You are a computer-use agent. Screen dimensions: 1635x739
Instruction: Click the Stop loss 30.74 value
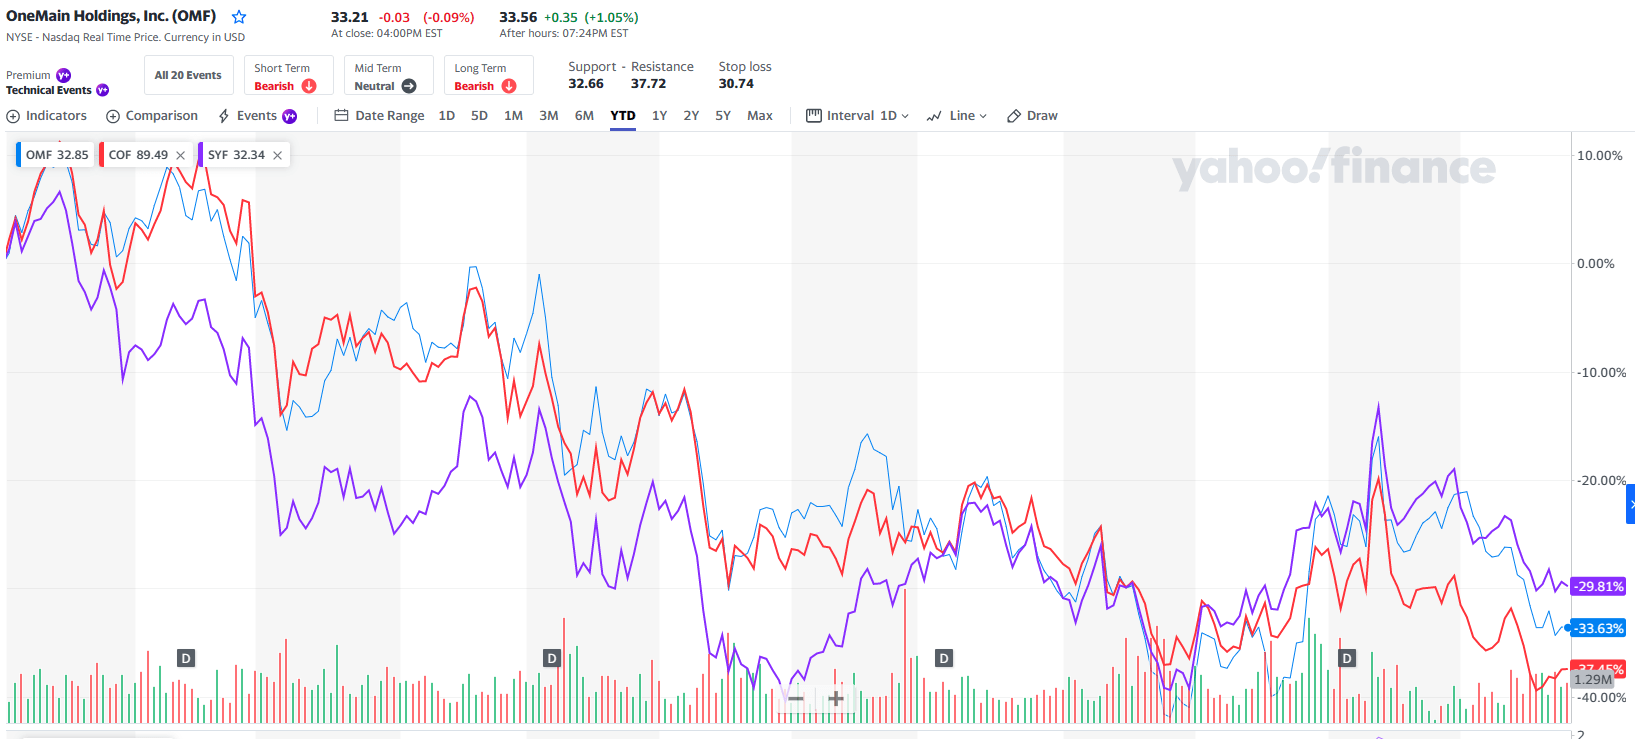(736, 84)
